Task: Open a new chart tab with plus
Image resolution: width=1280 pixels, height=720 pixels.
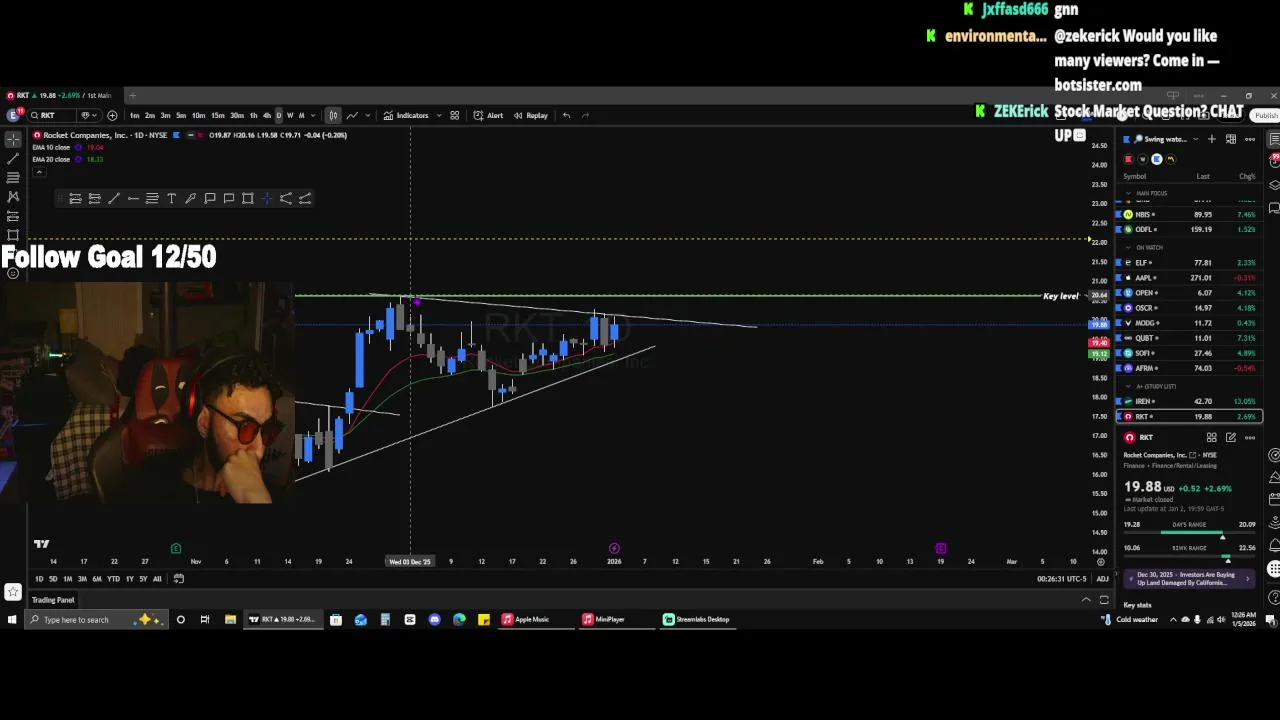Action: pyautogui.click(x=132, y=95)
